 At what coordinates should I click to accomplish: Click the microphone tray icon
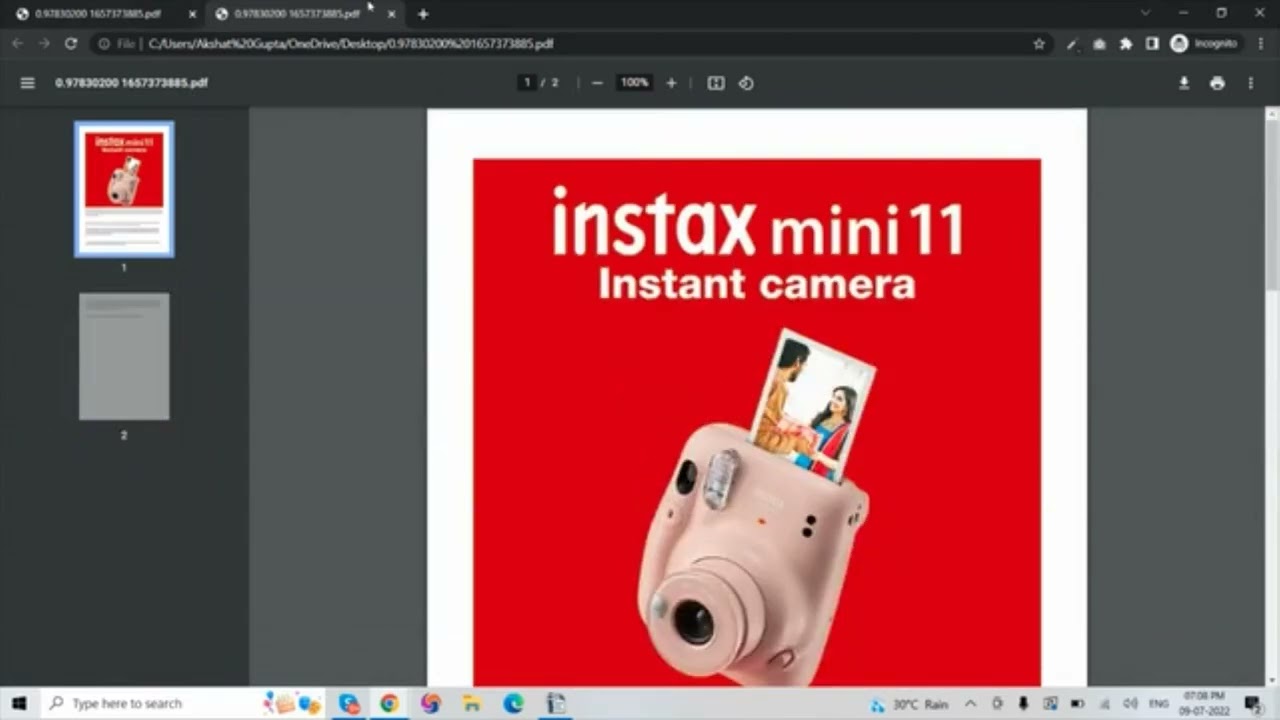(1024, 704)
